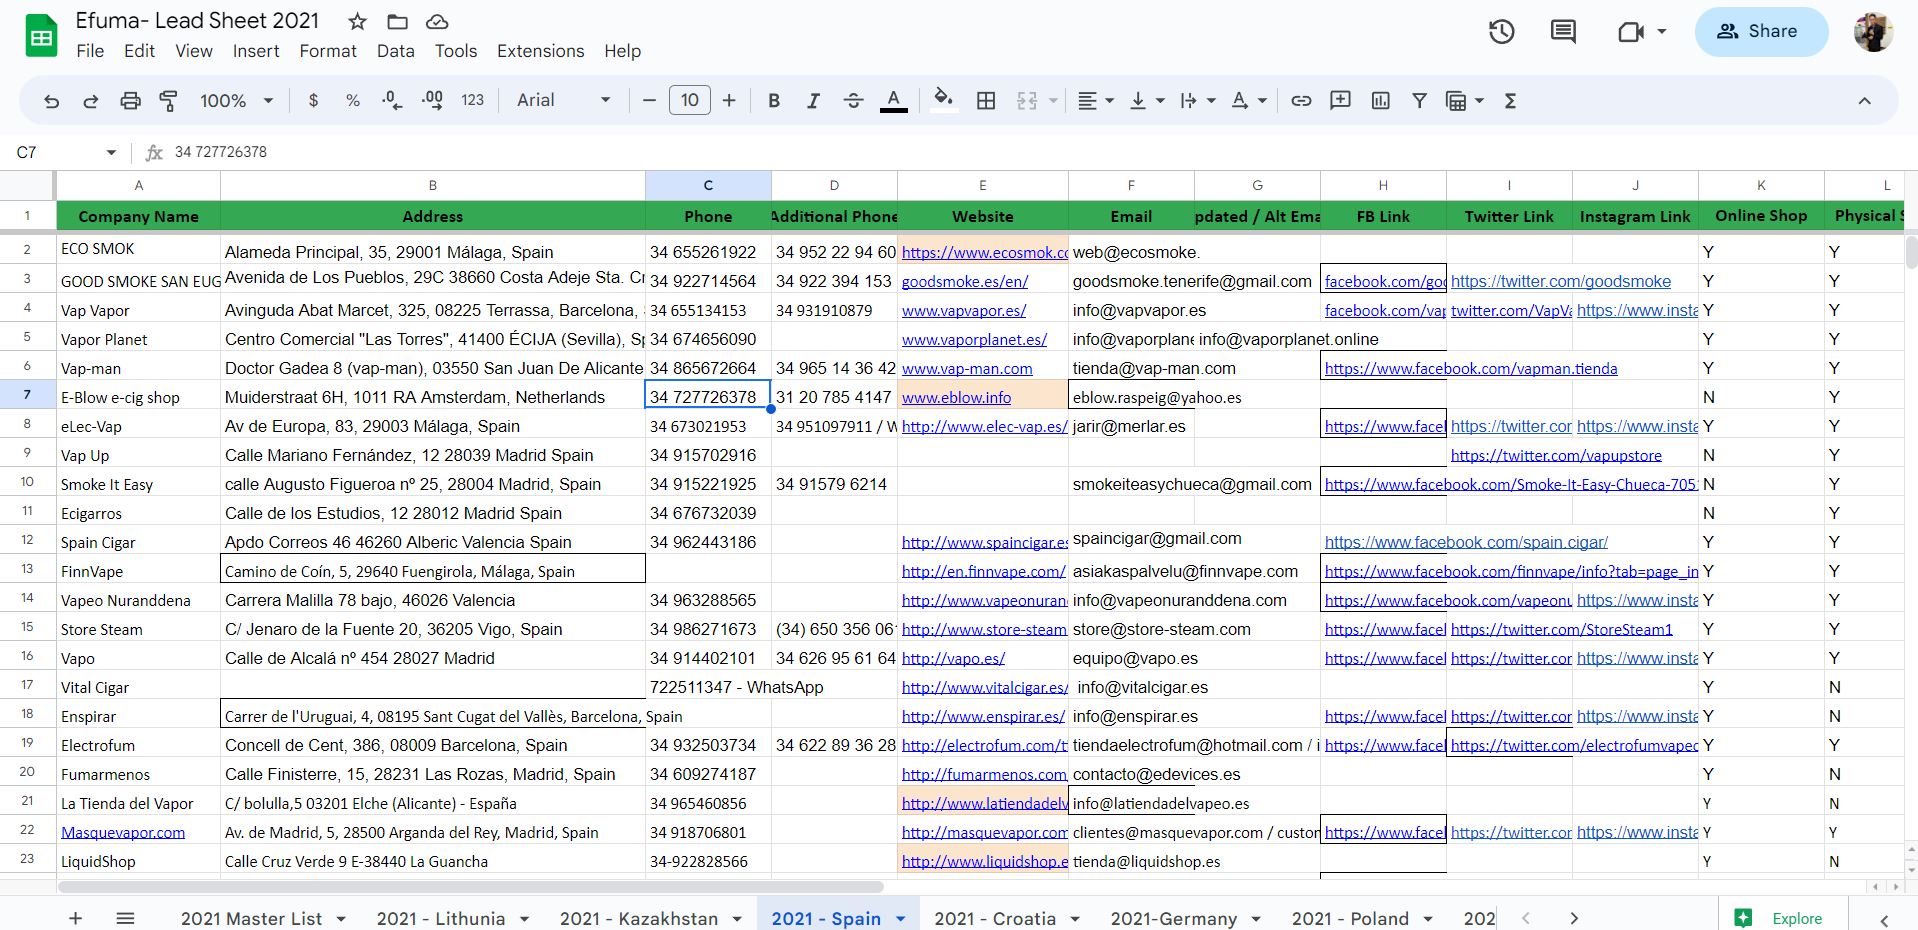
Task: Star this spreadsheet
Action: [357, 21]
